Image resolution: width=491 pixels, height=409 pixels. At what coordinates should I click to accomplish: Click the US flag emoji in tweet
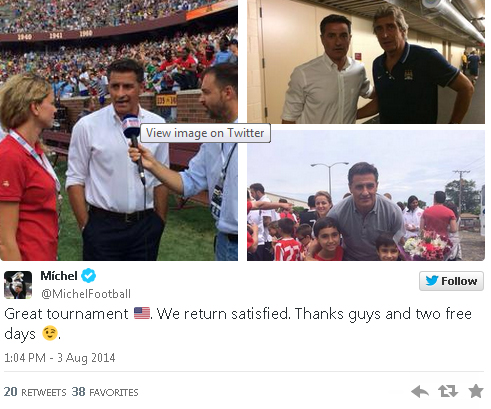click(x=142, y=313)
